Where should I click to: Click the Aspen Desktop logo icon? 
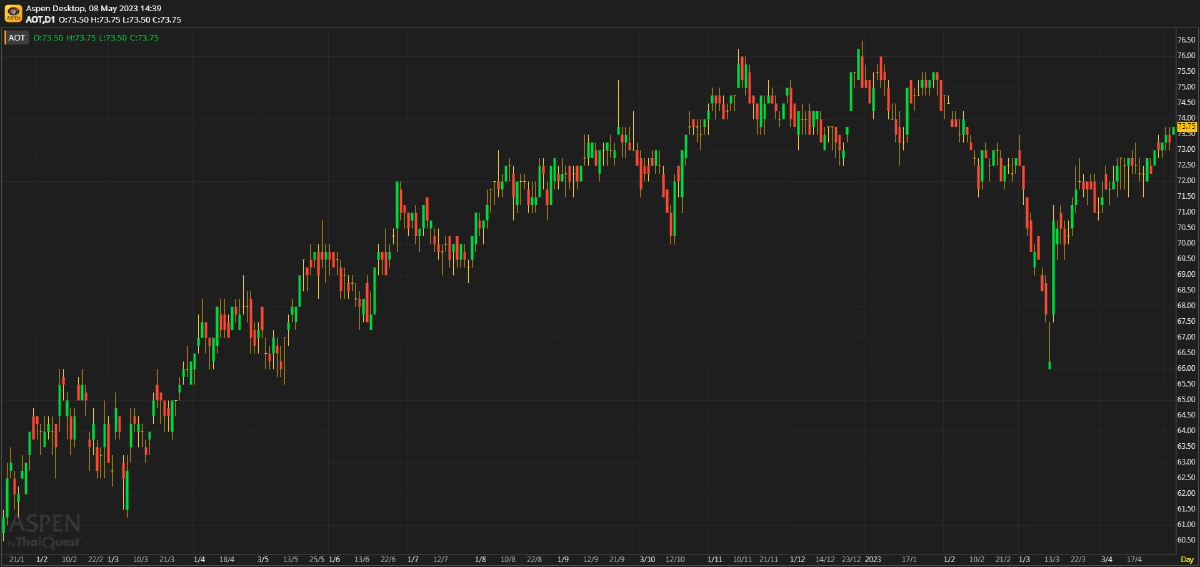13,13
